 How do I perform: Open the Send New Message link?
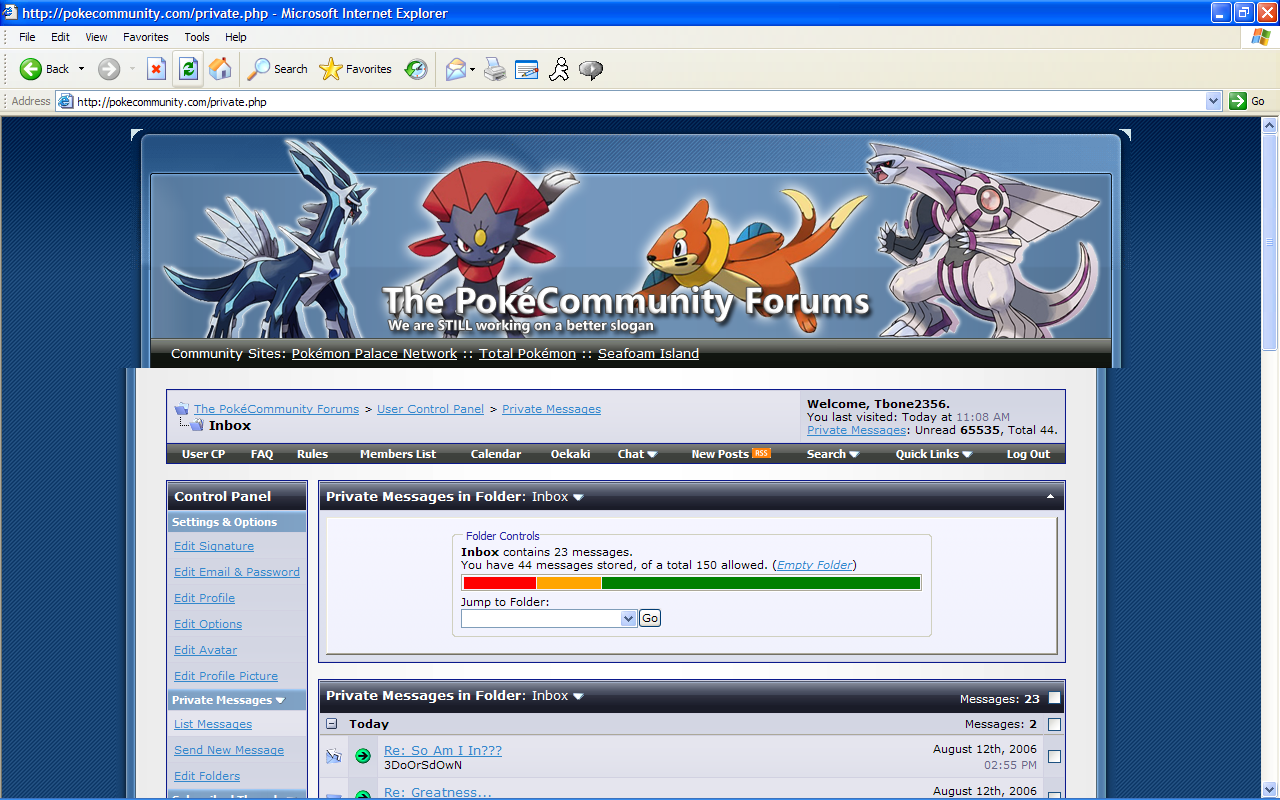(x=229, y=750)
